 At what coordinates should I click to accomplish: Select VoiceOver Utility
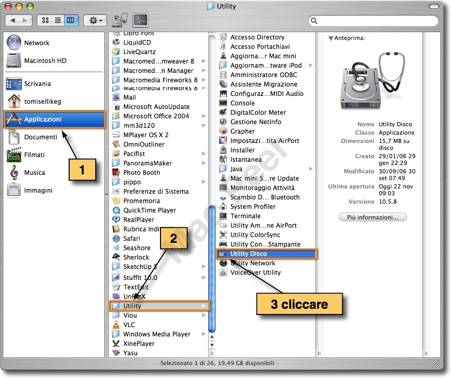click(255, 272)
